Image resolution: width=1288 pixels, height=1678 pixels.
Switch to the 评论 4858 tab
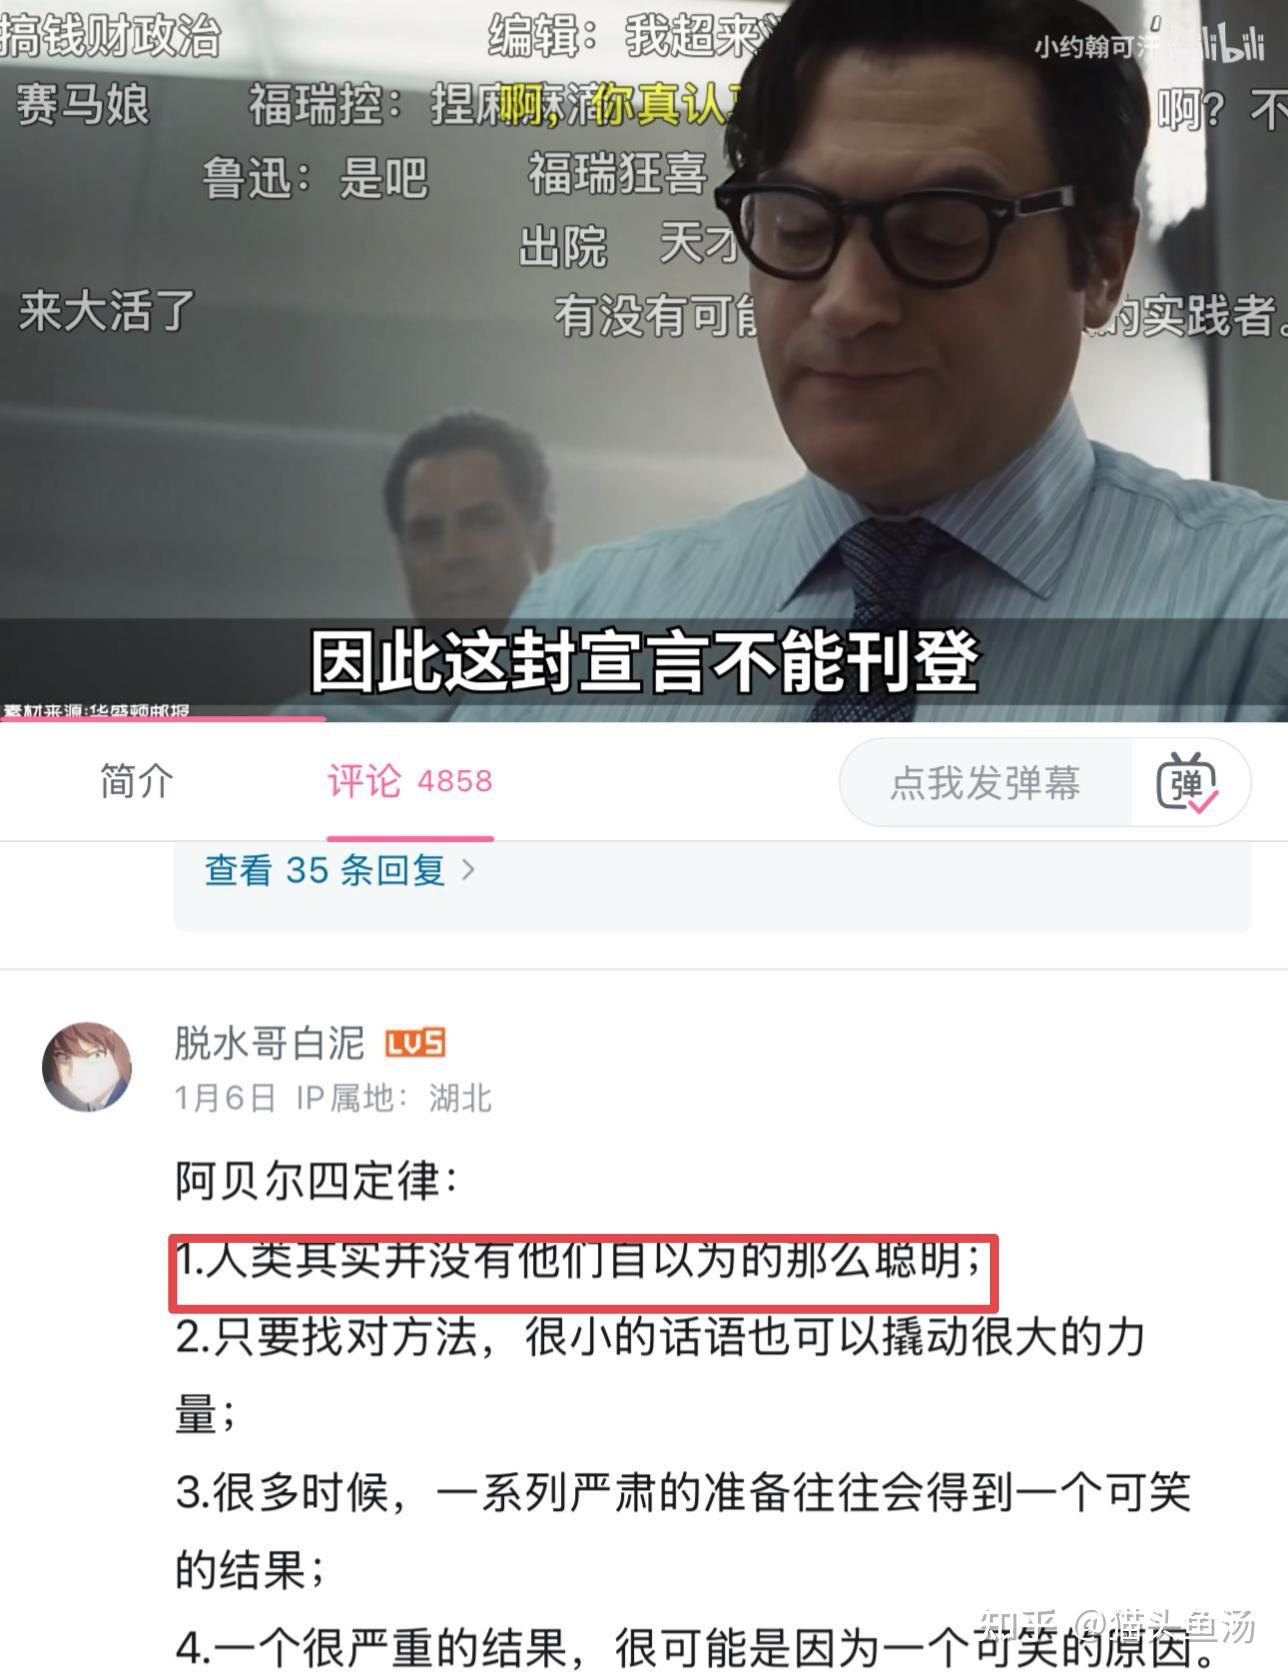[x=410, y=781]
